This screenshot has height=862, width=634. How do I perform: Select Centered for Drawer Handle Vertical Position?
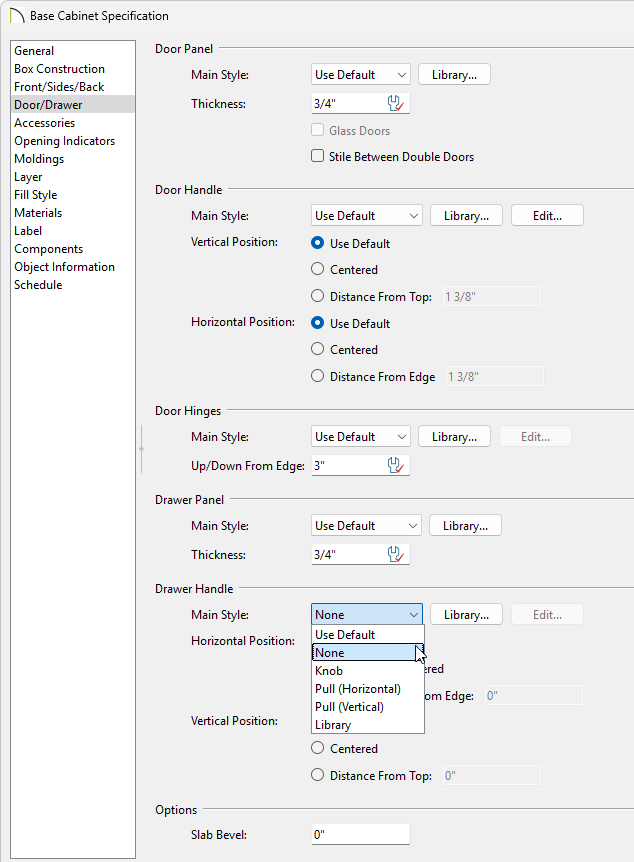[318, 748]
